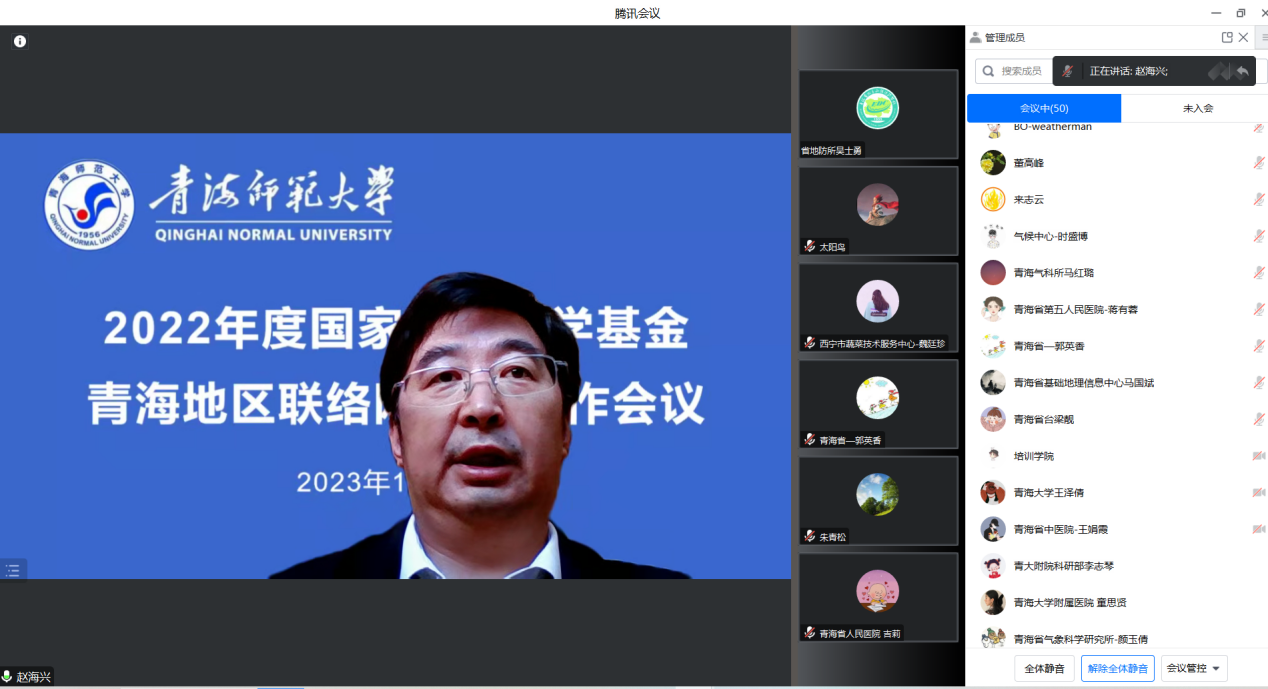The height and width of the screenshot is (689, 1268).
Task: Unmute 蕾高峰 via microphone icon
Action: pyautogui.click(x=1258, y=163)
